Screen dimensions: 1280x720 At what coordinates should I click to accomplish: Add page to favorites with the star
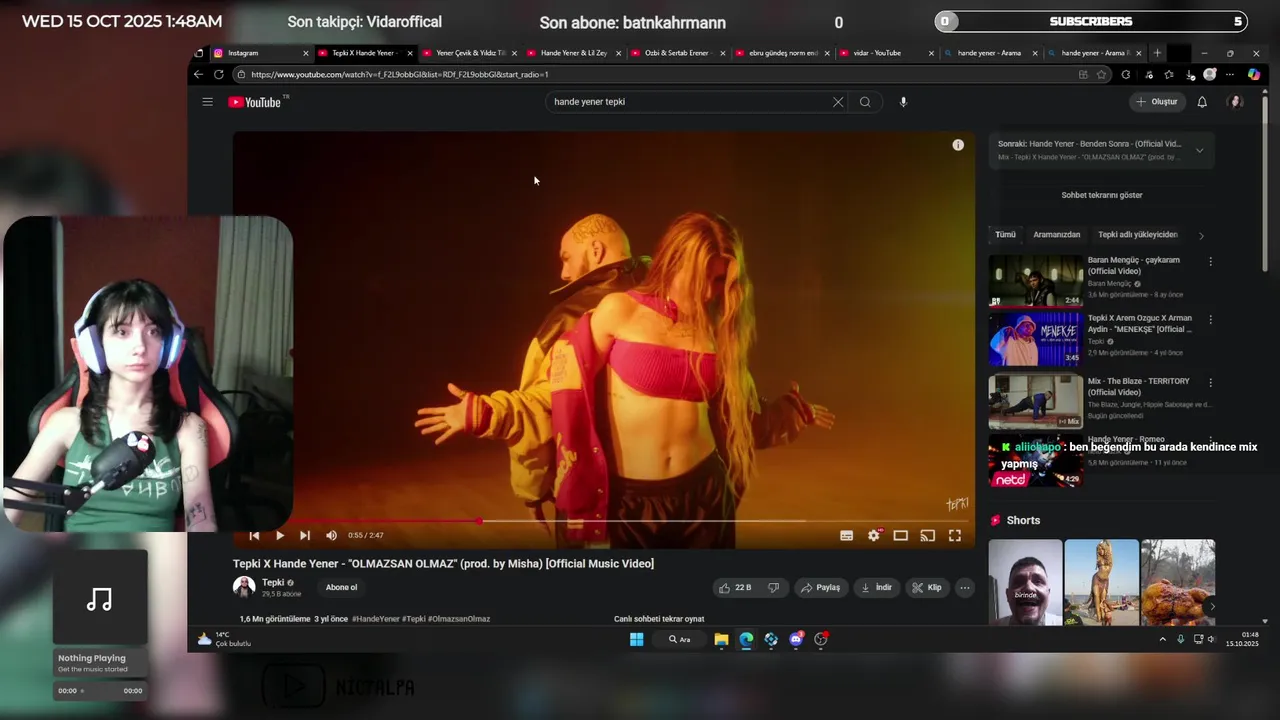(1101, 74)
